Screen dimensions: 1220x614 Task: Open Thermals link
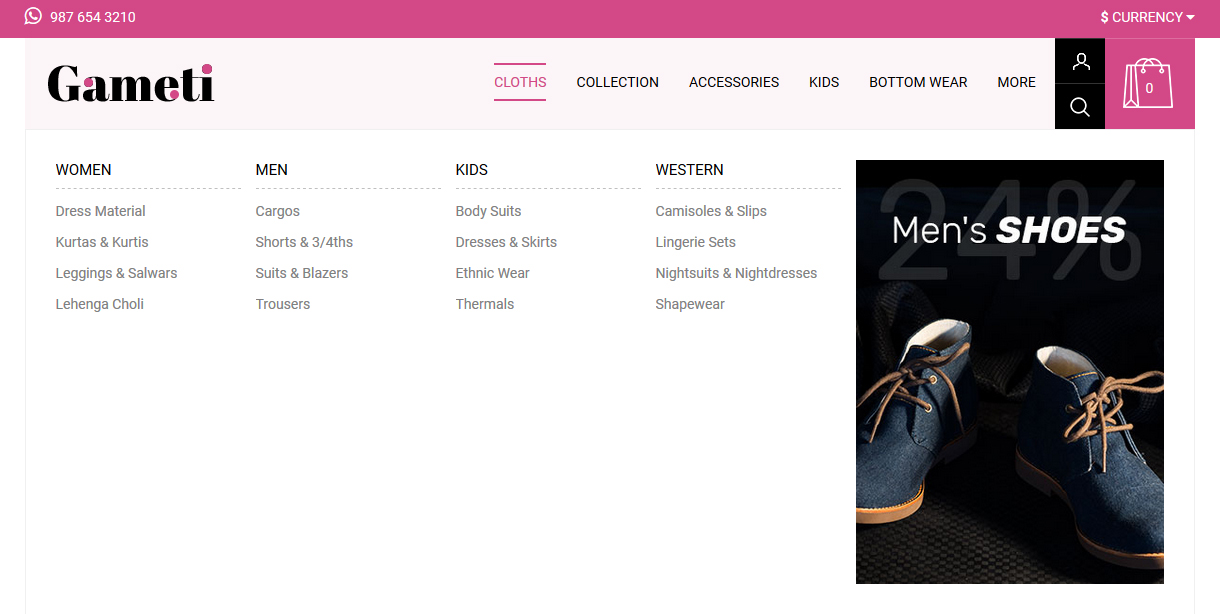pyautogui.click(x=485, y=304)
